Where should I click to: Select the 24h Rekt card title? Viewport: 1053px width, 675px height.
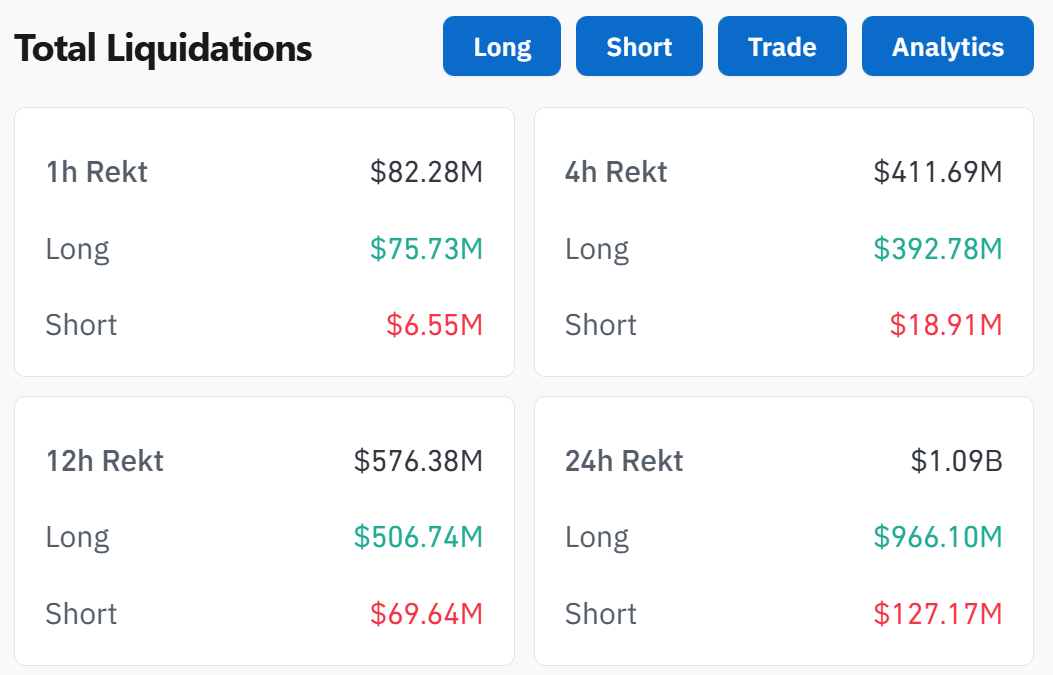tap(624, 461)
